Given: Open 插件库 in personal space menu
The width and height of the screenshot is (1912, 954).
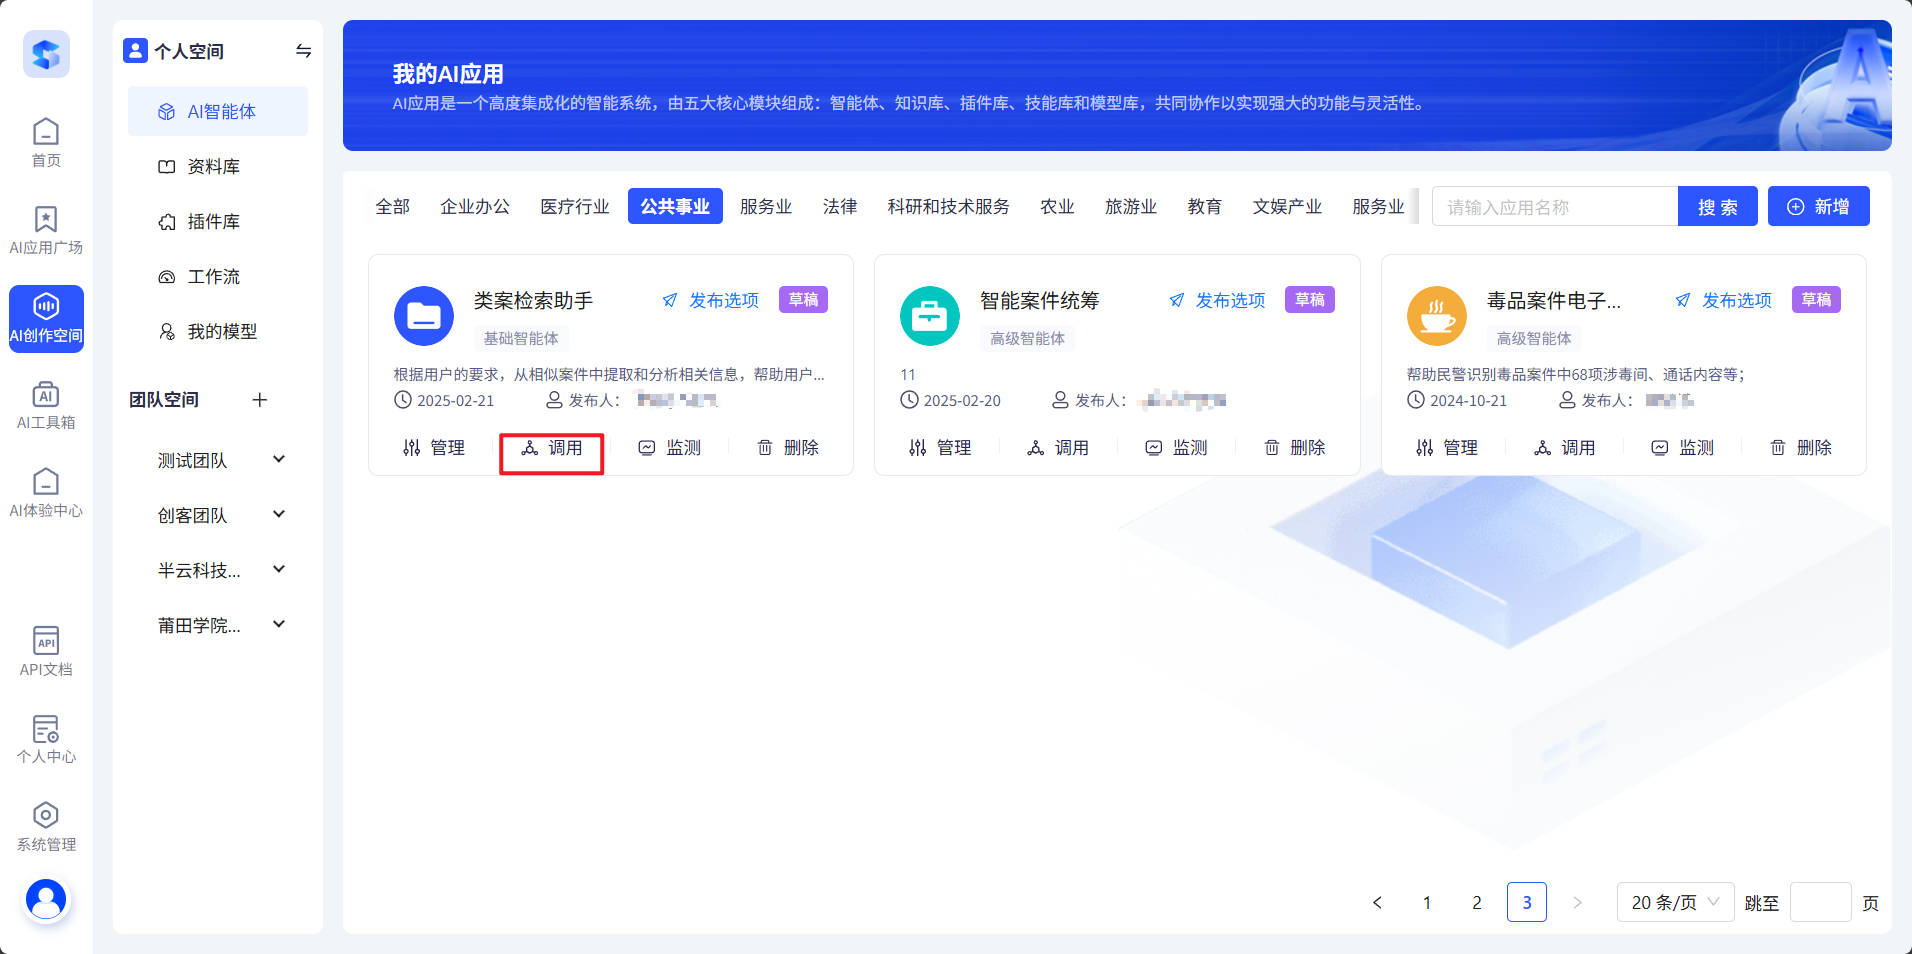Looking at the screenshot, I should pos(218,221).
